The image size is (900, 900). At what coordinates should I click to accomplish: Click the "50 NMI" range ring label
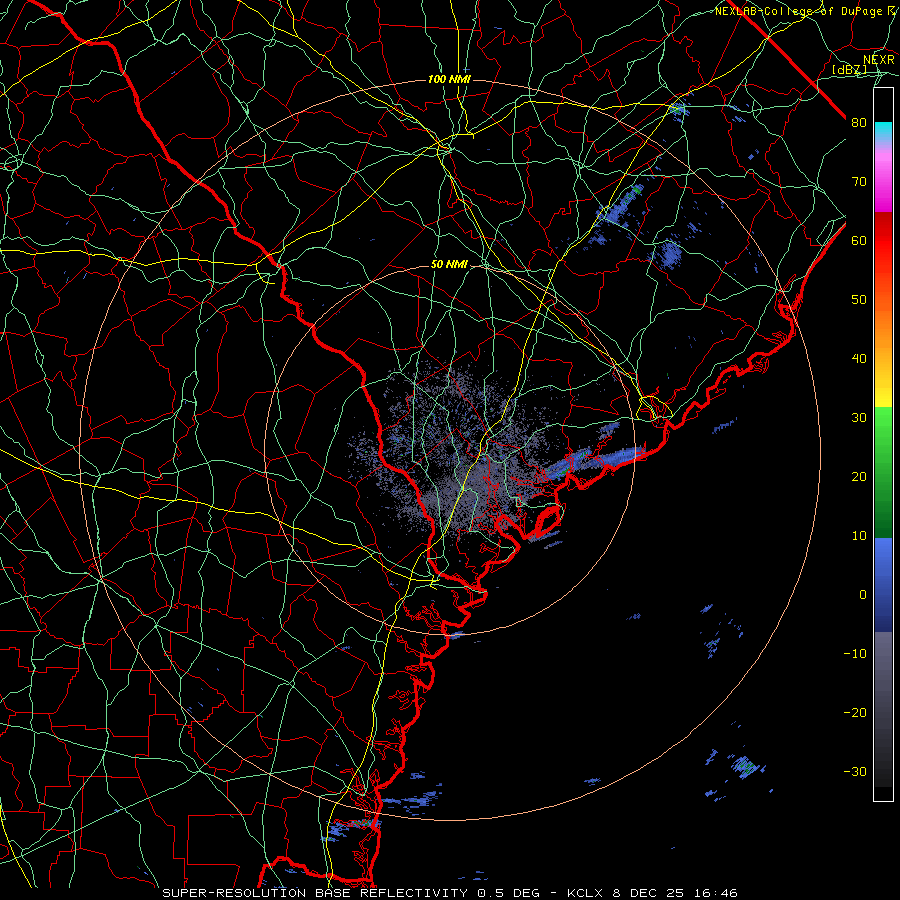pyautogui.click(x=449, y=265)
